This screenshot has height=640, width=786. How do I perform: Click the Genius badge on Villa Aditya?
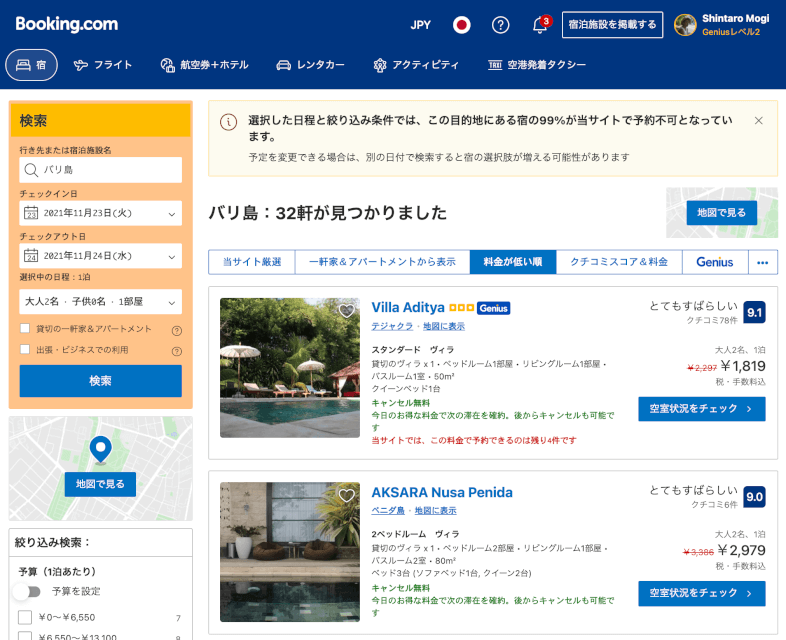click(493, 308)
